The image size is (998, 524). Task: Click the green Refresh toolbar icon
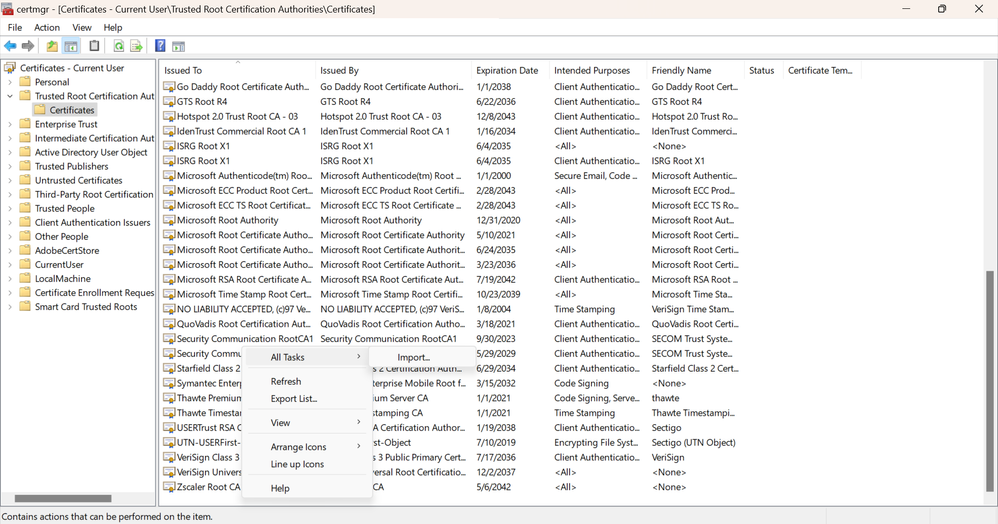pyautogui.click(x=118, y=46)
